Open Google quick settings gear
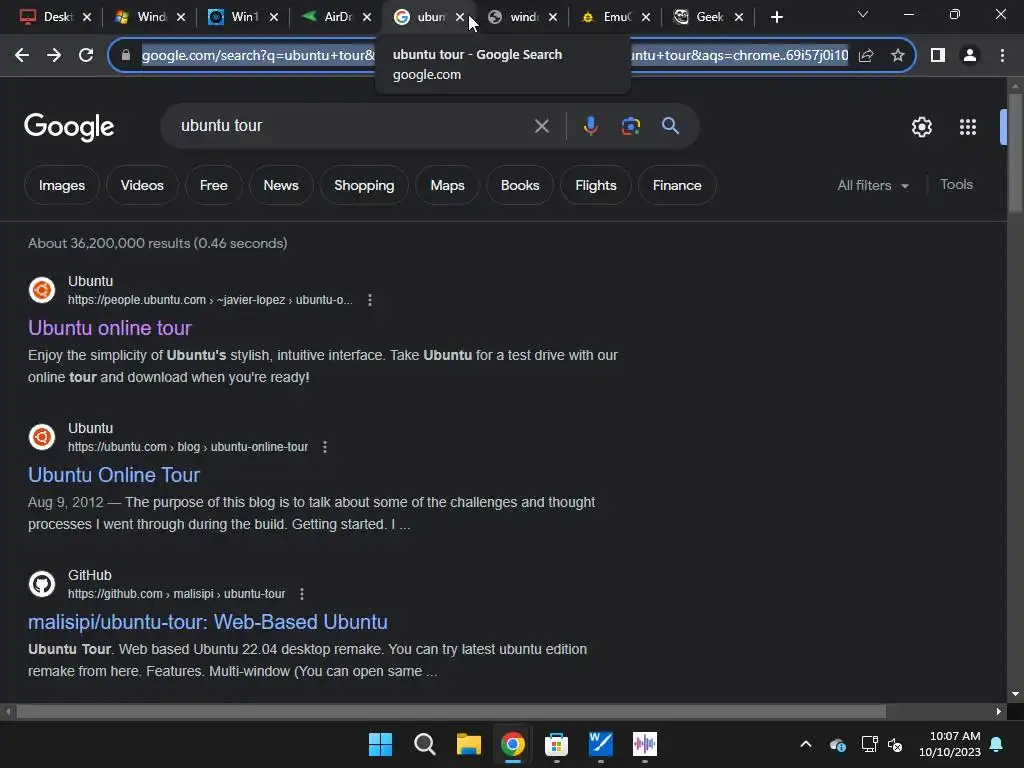The width and height of the screenshot is (1024, 768). [x=921, y=127]
